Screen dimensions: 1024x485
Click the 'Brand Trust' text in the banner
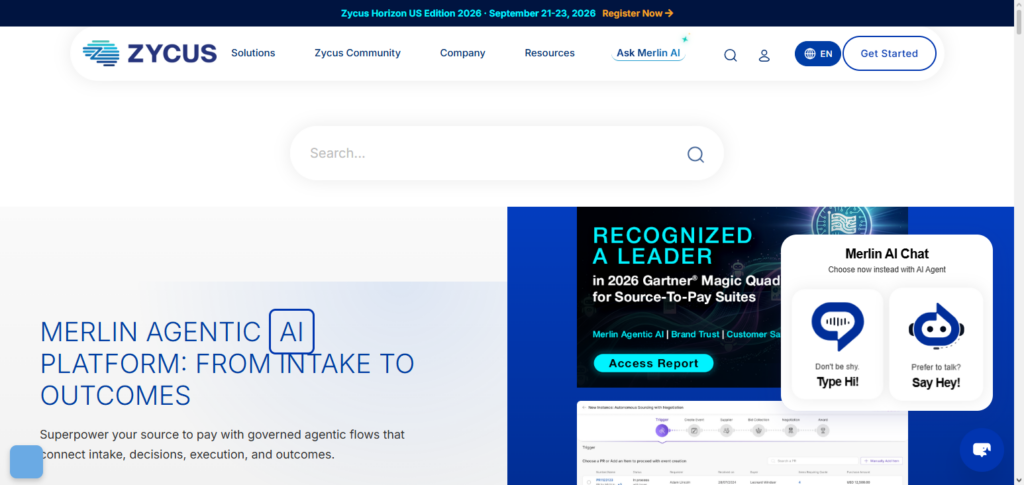695,334
